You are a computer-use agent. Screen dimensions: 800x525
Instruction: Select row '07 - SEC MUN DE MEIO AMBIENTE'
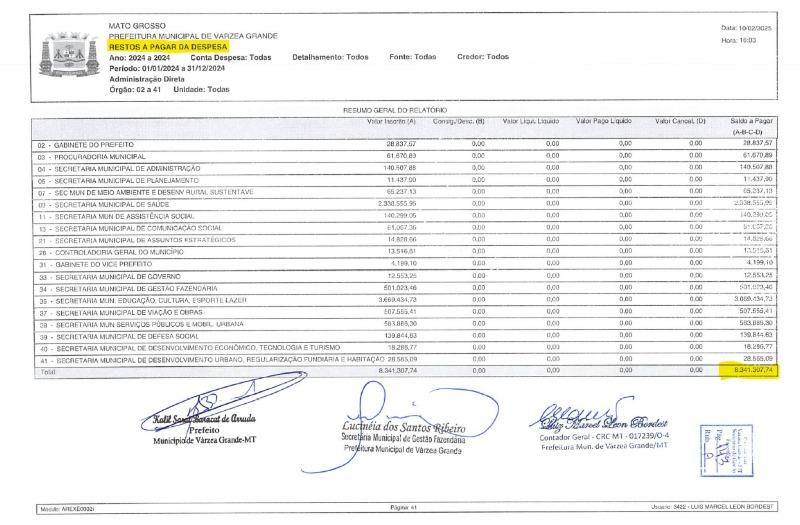(405, 192)
